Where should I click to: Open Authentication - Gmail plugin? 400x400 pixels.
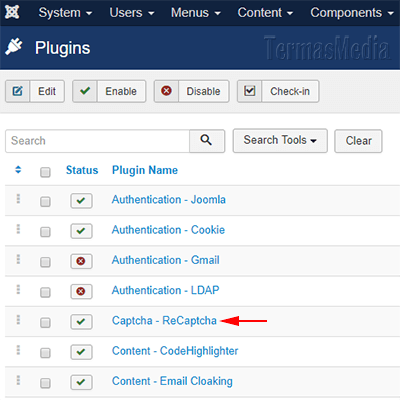166,260
